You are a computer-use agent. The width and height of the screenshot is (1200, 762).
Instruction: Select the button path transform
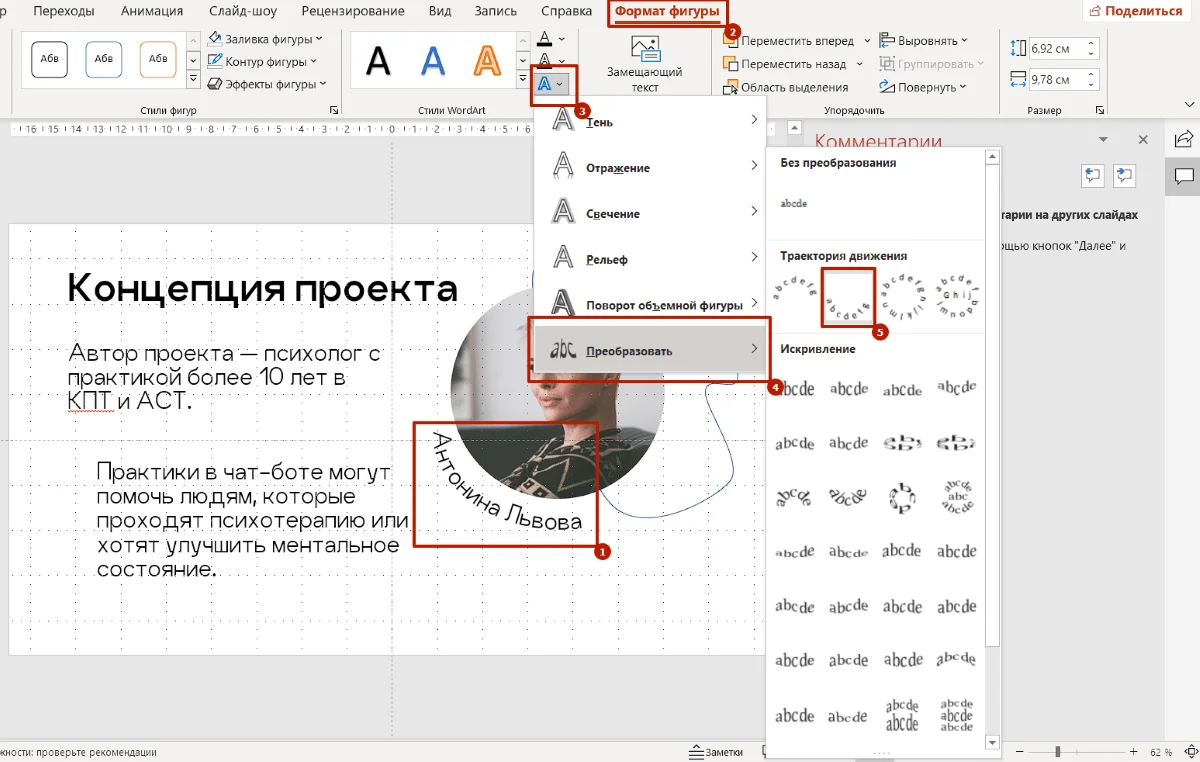956,295
